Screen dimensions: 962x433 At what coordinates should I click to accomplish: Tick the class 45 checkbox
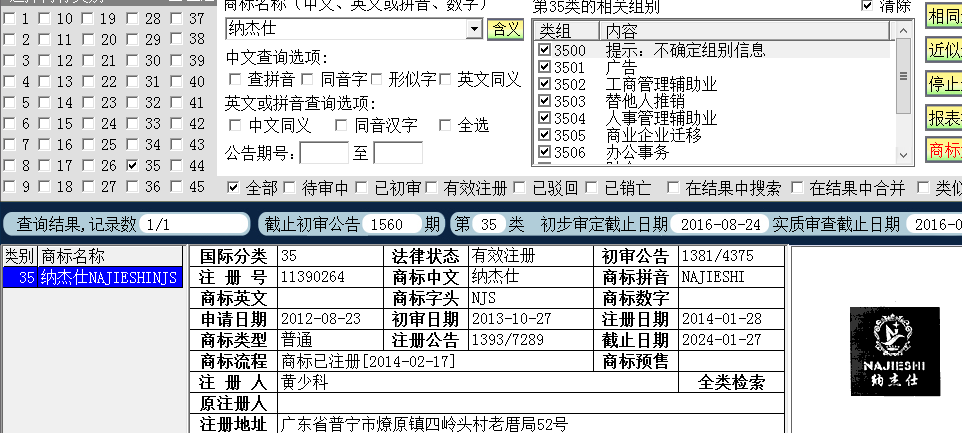point(177,186)
